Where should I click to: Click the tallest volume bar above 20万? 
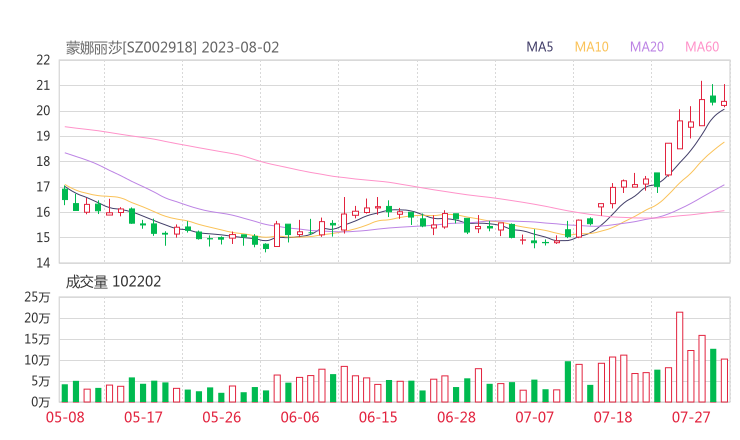pos(680,357)
